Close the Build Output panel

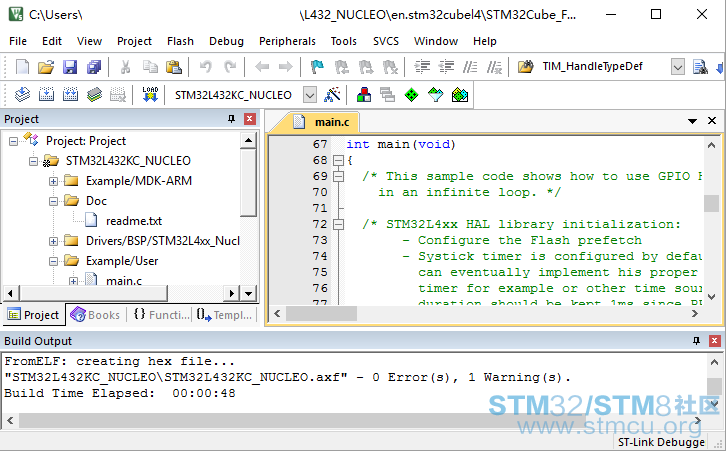click(714, 341)
